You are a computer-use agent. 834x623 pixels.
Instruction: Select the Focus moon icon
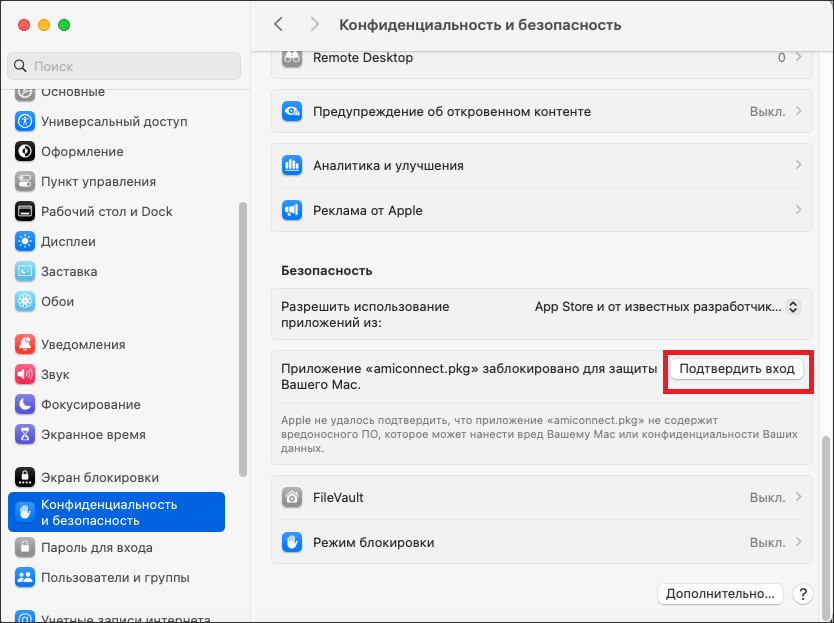[25, 405]
